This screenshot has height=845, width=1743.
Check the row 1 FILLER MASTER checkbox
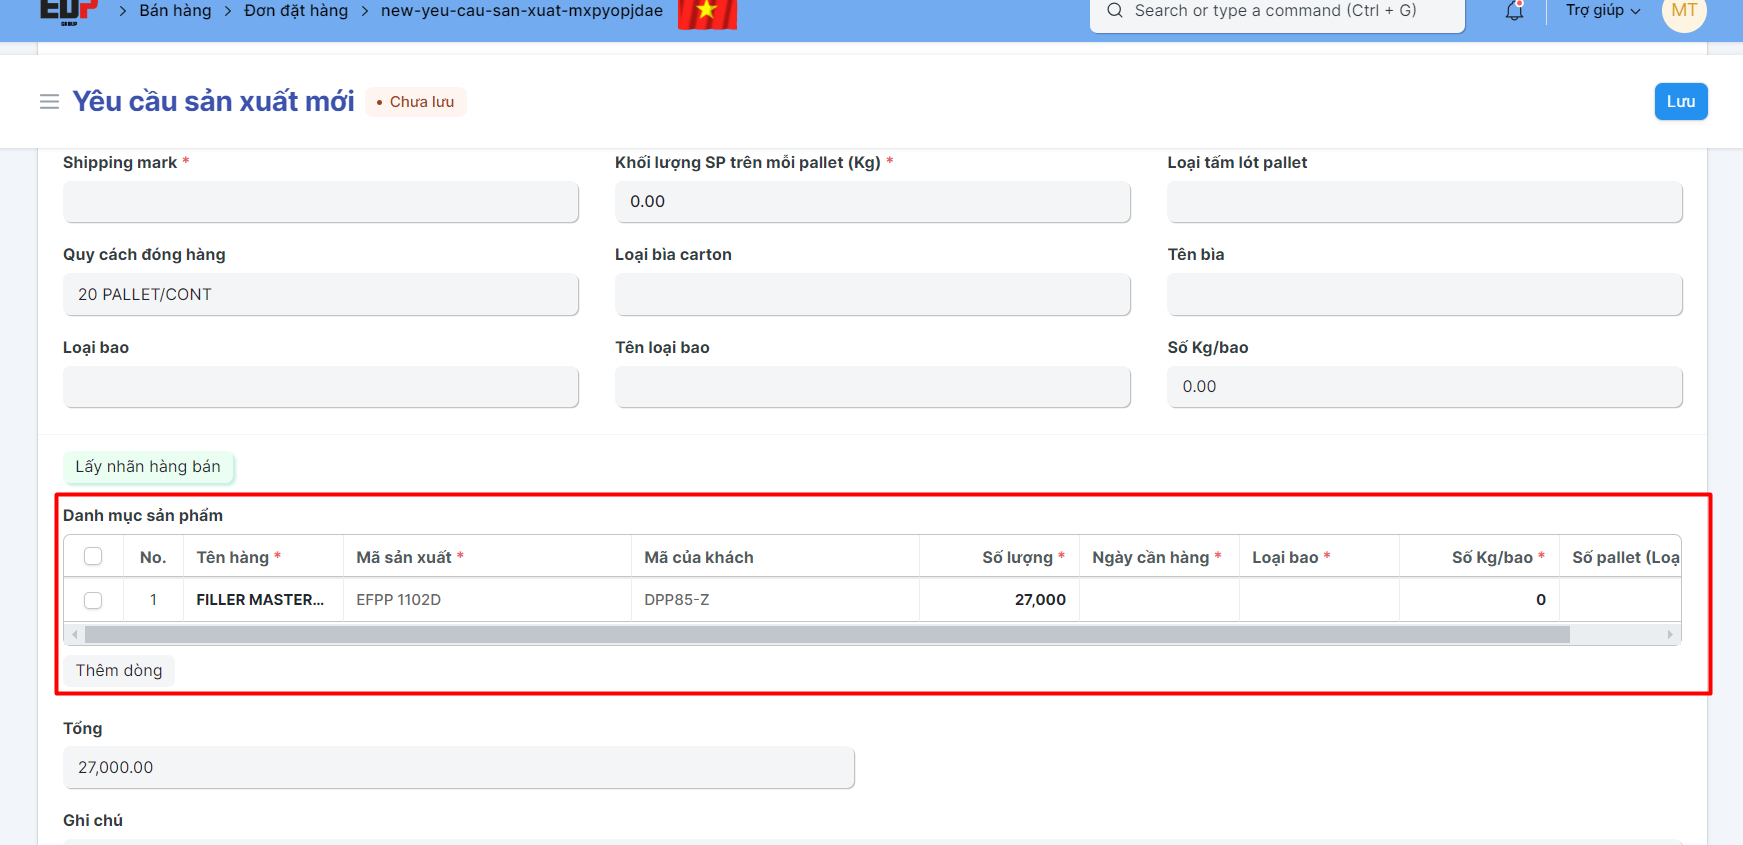tap(93, 600)
